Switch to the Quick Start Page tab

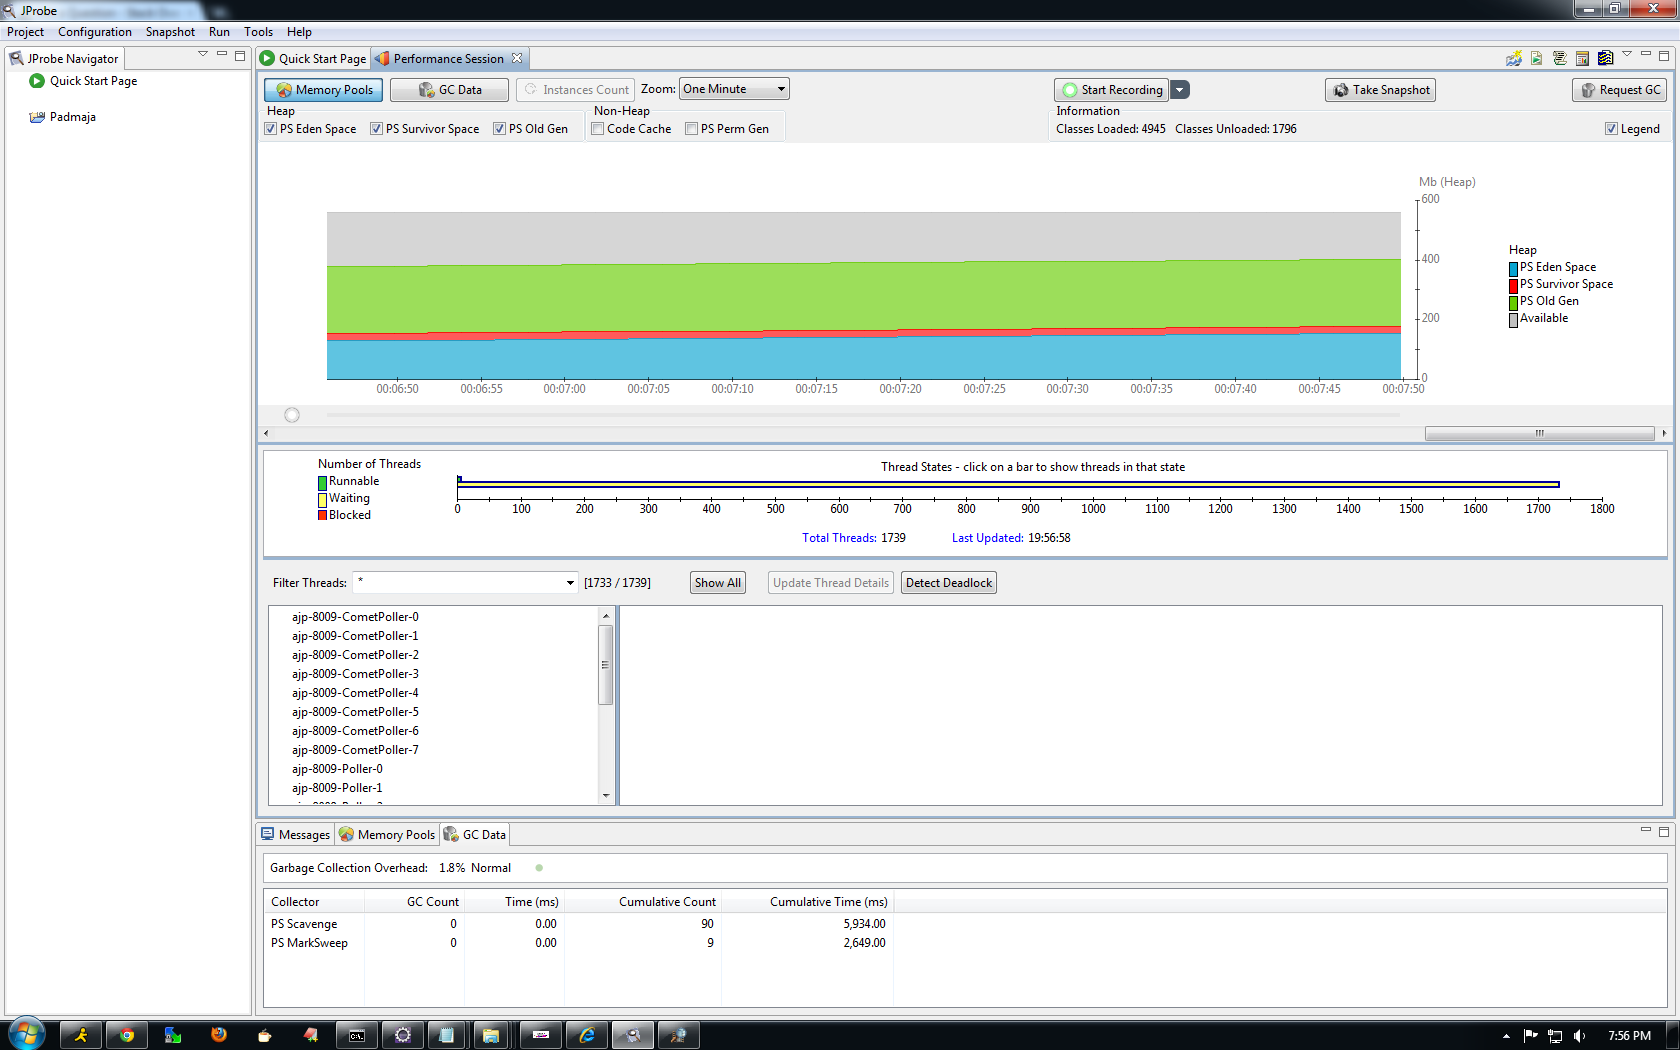pos(314,59)
